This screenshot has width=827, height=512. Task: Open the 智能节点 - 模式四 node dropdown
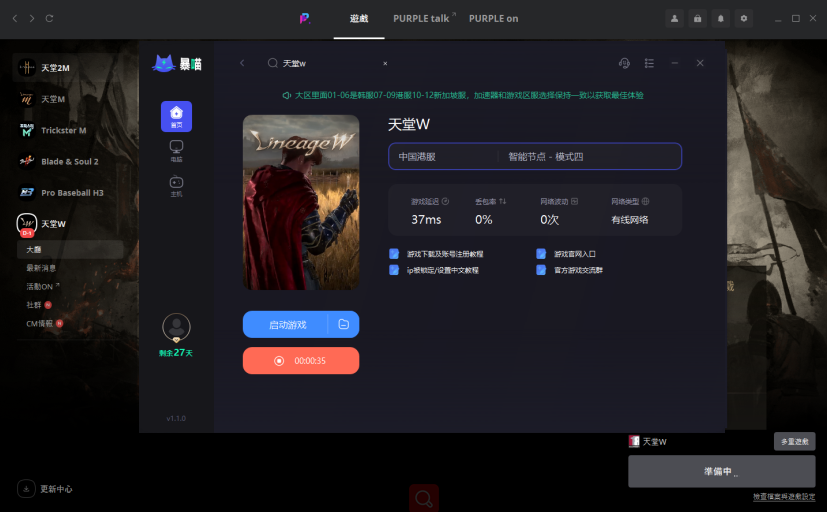(590, 157)
